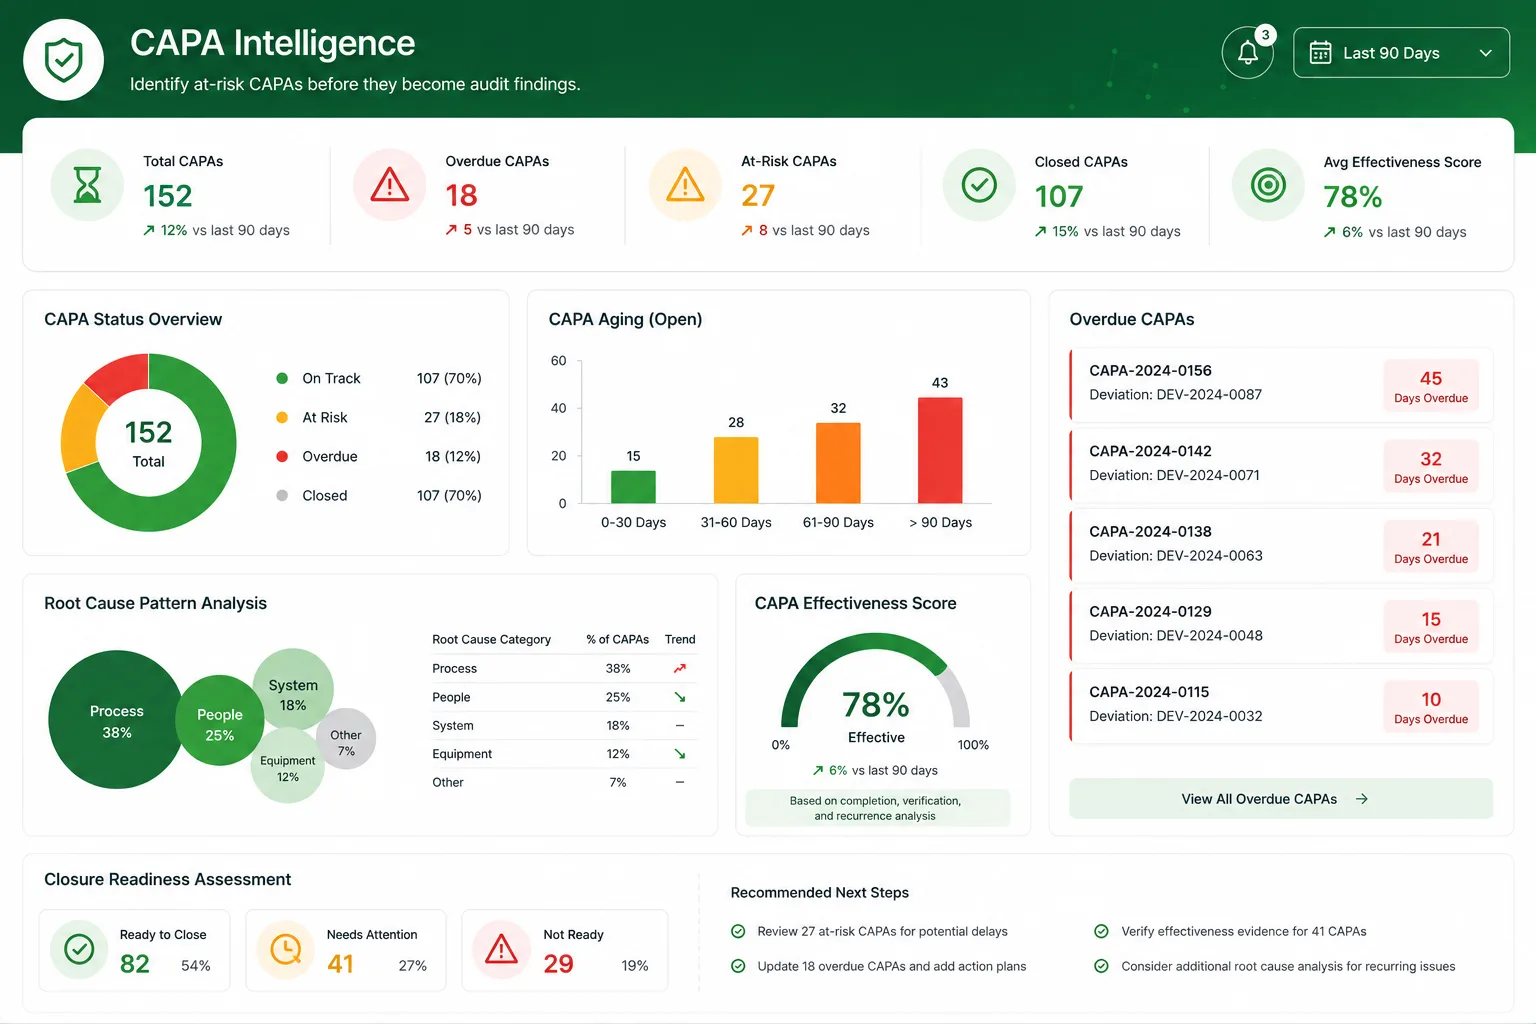
Task: Open overdue item CAPA-2024-0156
Action: point(1281,384)
